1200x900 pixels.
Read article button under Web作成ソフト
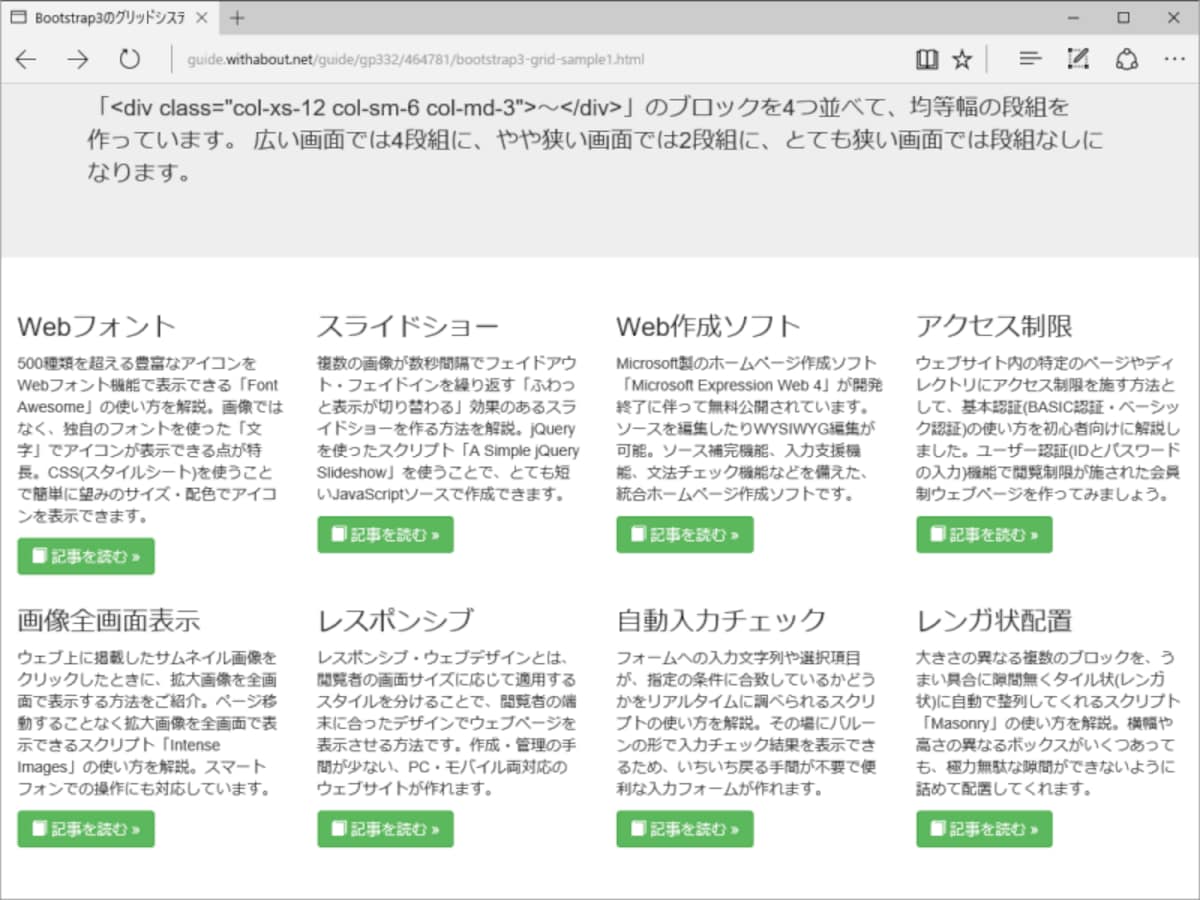(x=685, y=534)
